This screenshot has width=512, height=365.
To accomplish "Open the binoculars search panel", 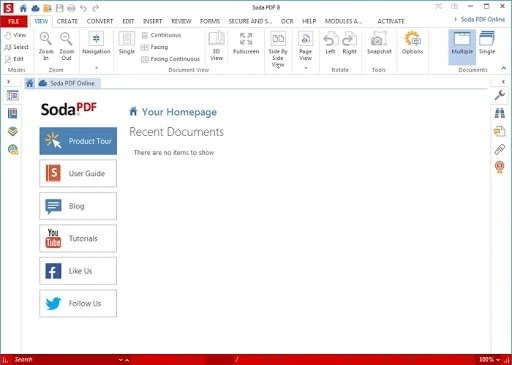I will 499,113.
